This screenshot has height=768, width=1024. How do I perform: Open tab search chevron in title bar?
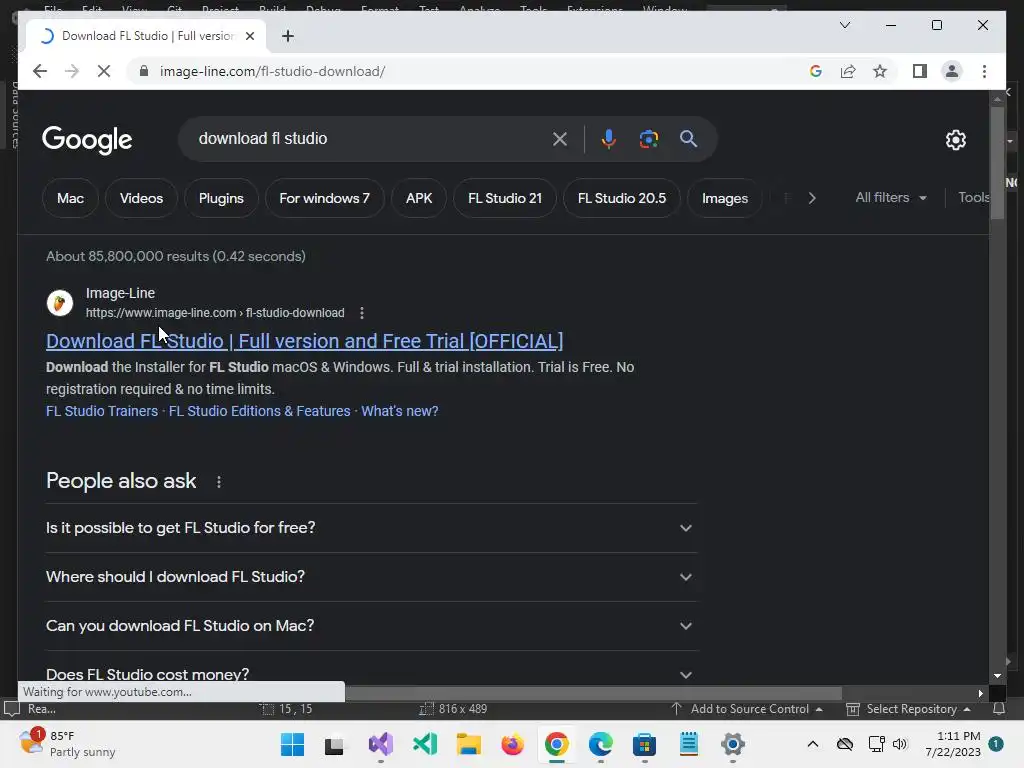point(844,25)
